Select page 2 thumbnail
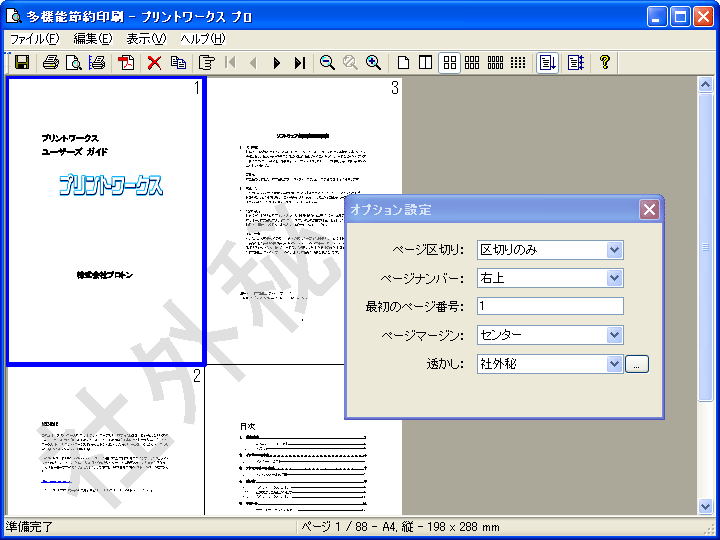Screen dimensions: 720x540 105,441
